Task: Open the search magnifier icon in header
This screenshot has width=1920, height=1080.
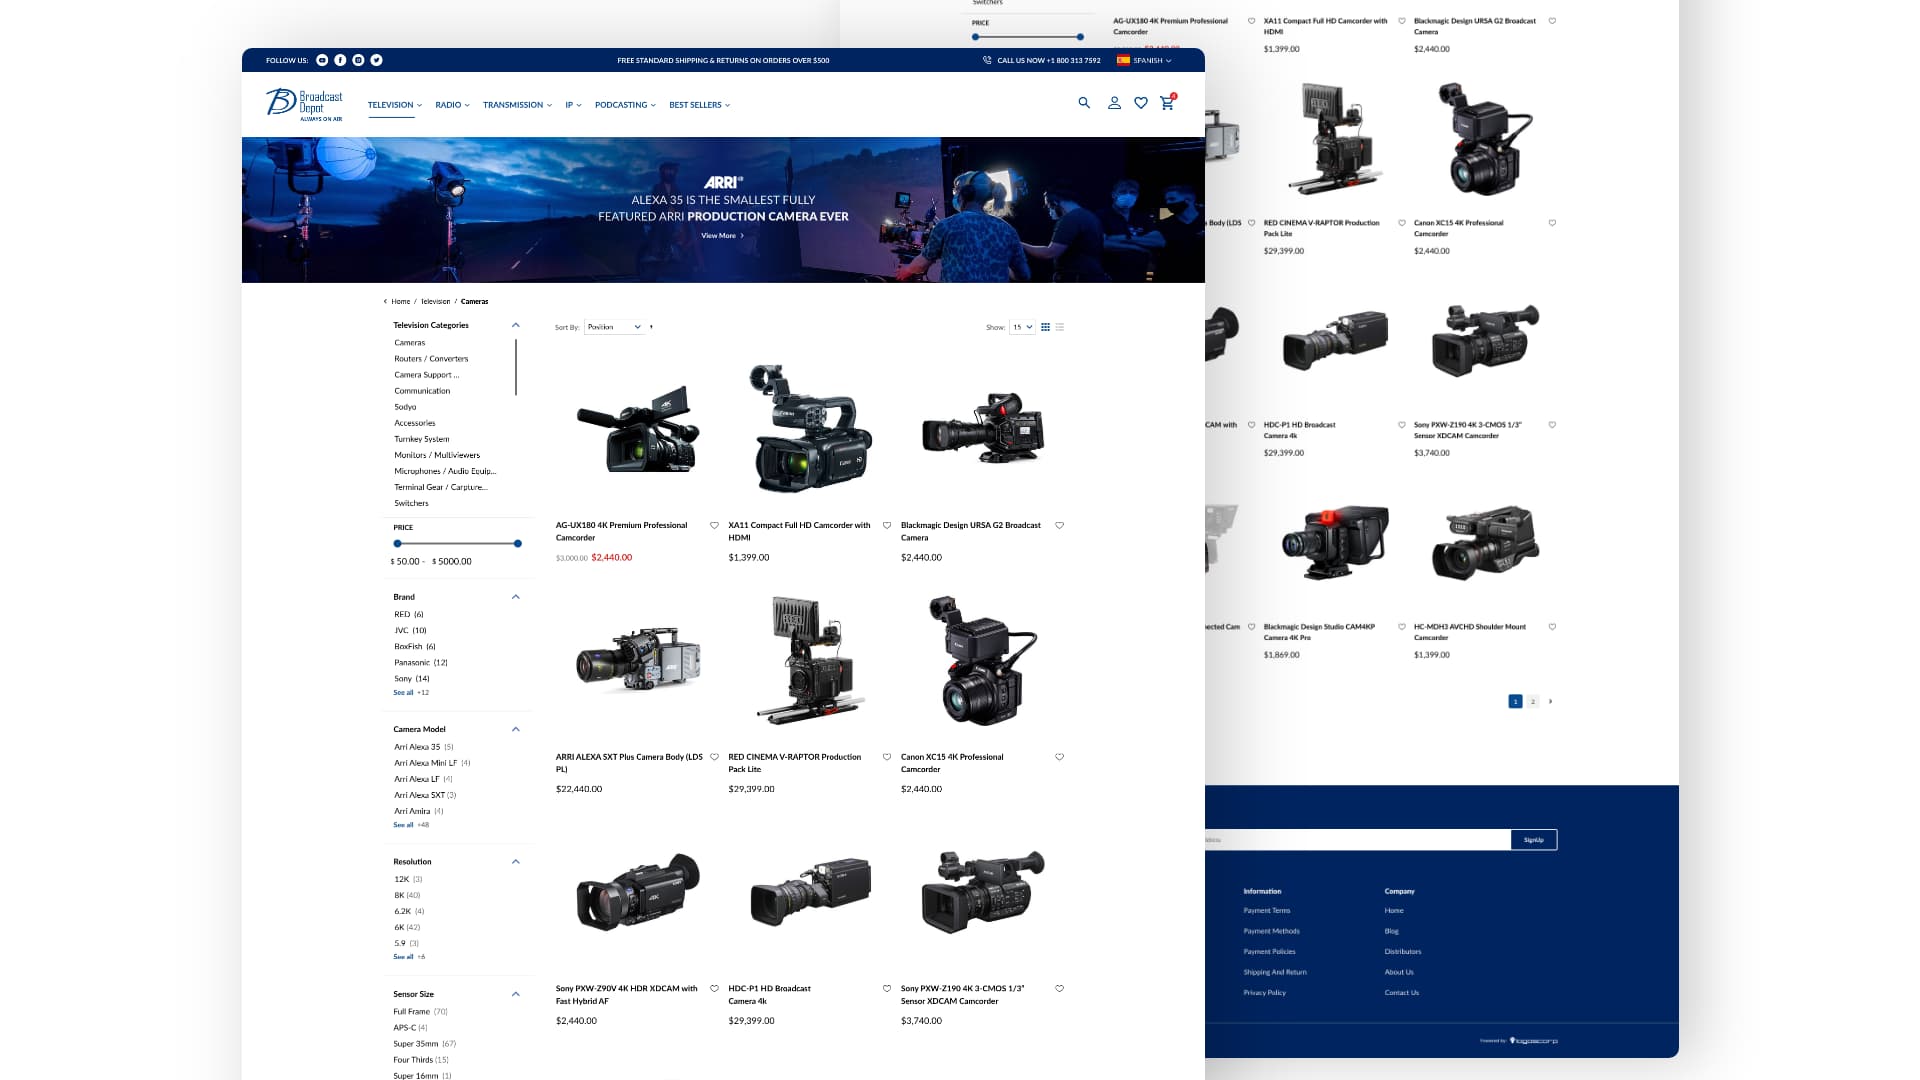Action: point(1084,103)
